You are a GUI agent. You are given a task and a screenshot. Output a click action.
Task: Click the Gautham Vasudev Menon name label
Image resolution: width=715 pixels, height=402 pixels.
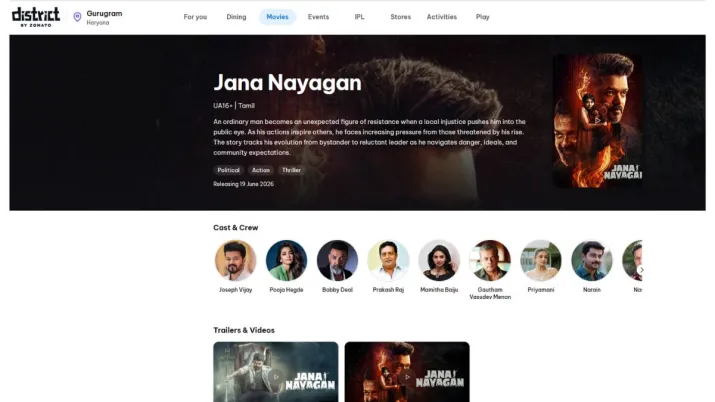tap(490, 294)
